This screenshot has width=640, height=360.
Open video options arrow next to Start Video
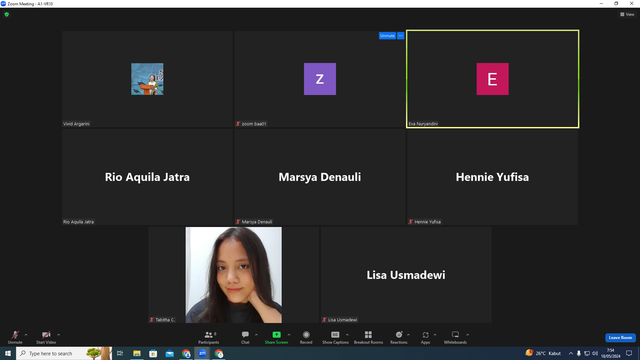[x=59, y=335]
